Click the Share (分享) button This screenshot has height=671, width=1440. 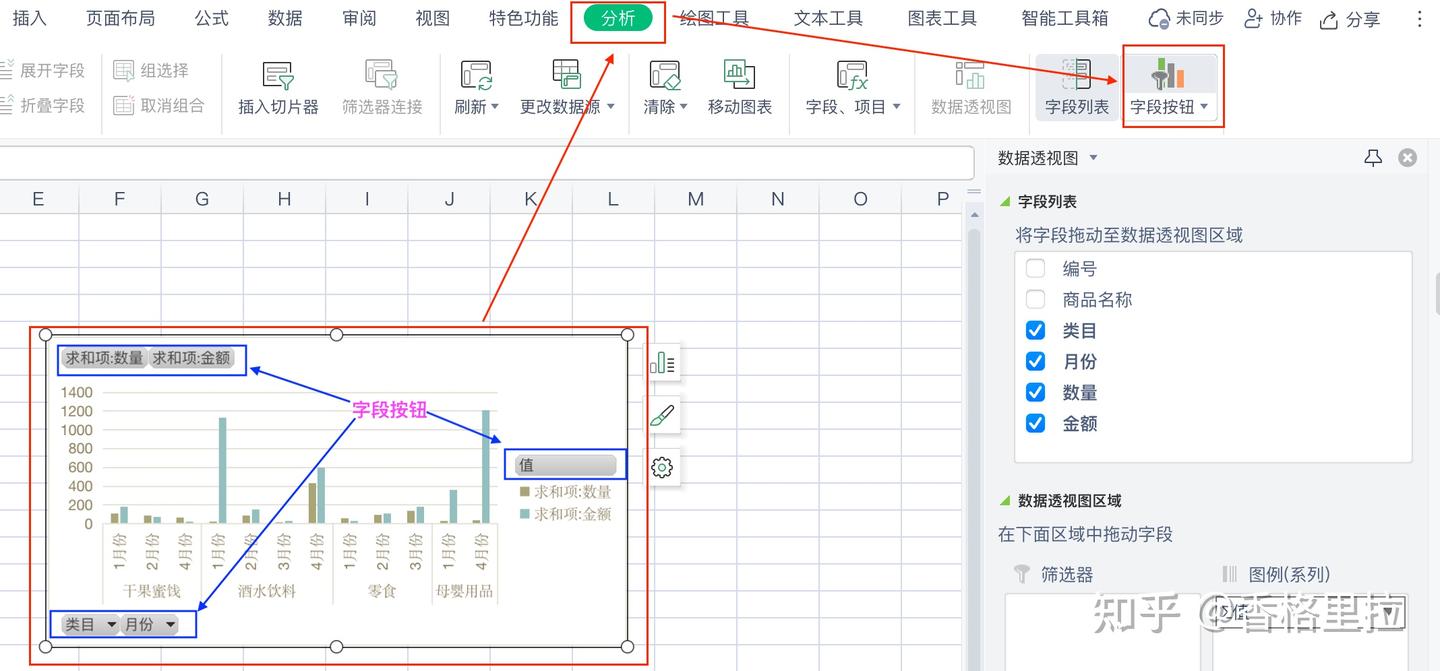pyautogui.click(x=1349, y=19)
